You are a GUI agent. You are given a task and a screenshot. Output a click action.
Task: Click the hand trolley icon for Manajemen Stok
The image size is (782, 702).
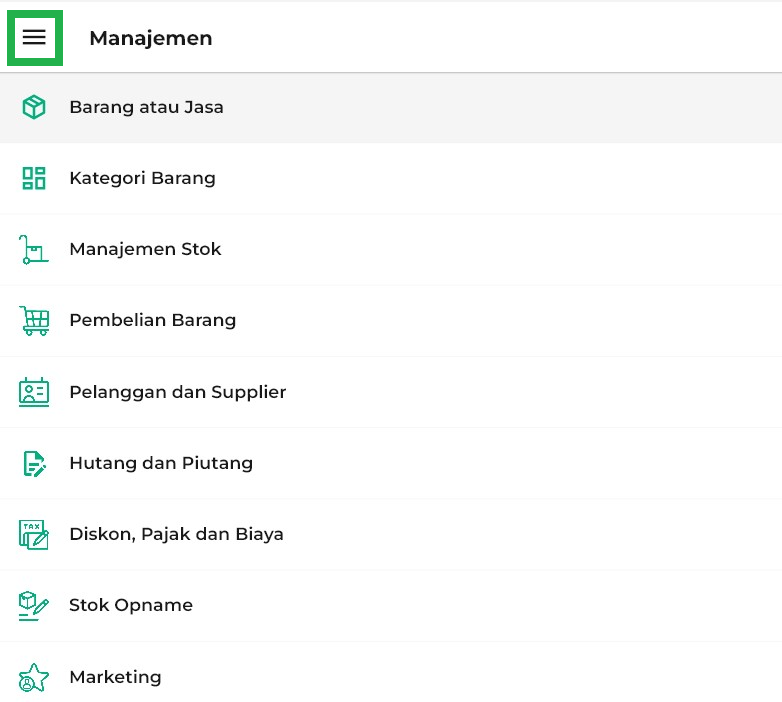coord(34,250)
